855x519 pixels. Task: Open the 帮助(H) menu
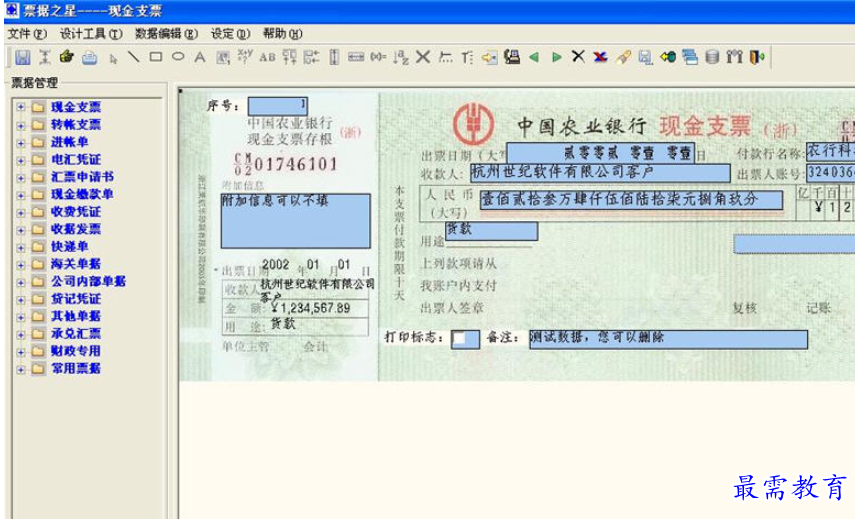coord(282,34)
